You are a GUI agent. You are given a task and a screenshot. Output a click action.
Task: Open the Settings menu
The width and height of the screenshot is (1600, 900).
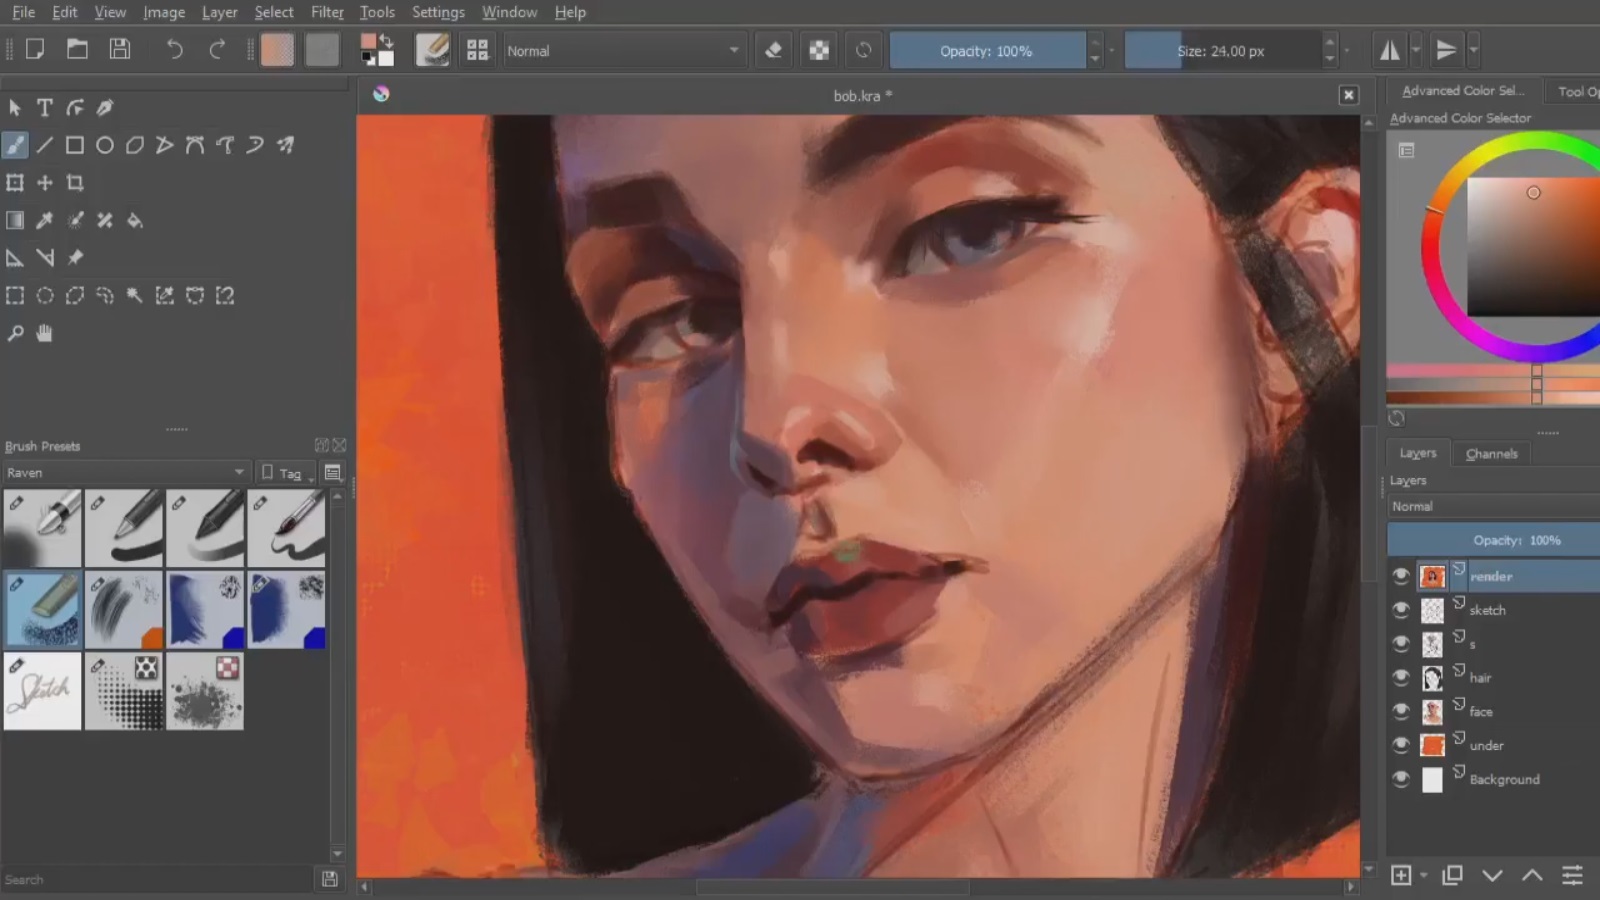(x=438, y=12)
